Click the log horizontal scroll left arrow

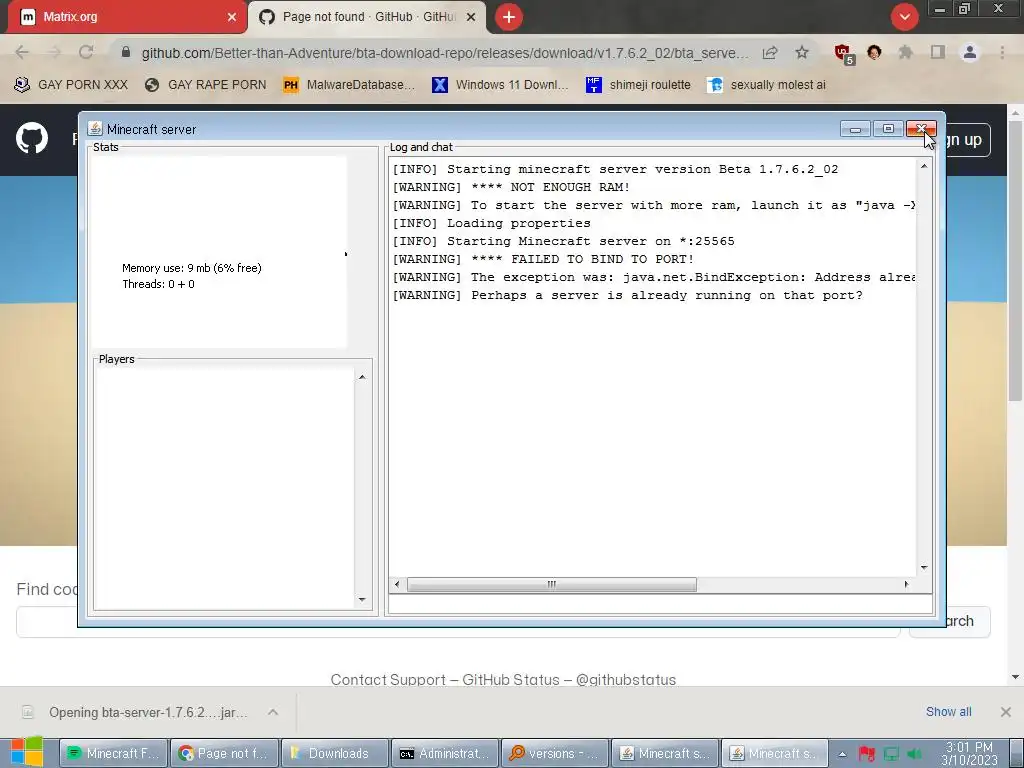[x=397, y=584]
